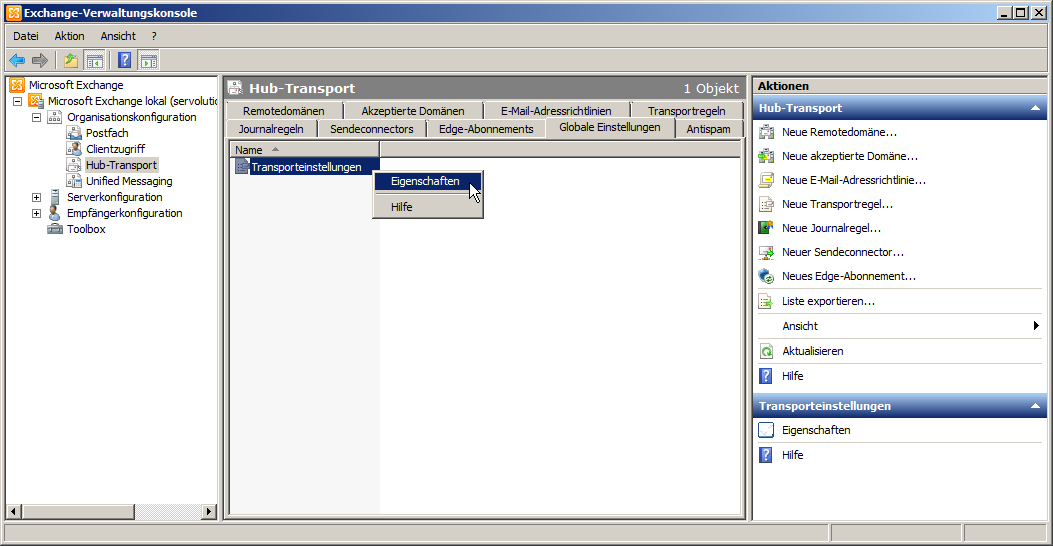Image resolution: width=1053 pixels, height=546 pixels.
Task: Toggle the action pane toolbar icon
Action: click(x=148, y=60)
